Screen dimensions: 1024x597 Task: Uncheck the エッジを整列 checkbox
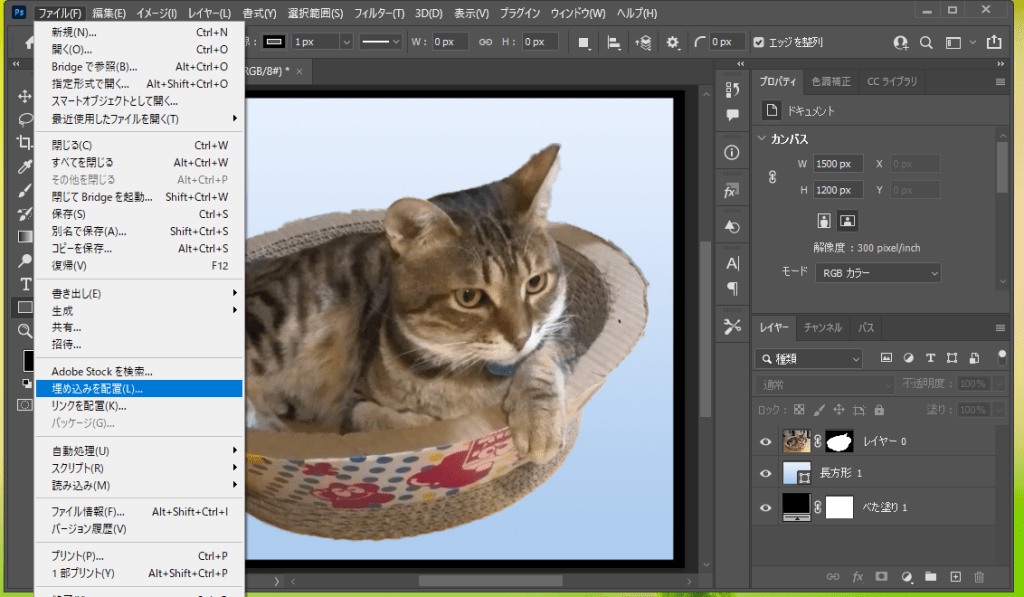[x=759, y=42]
